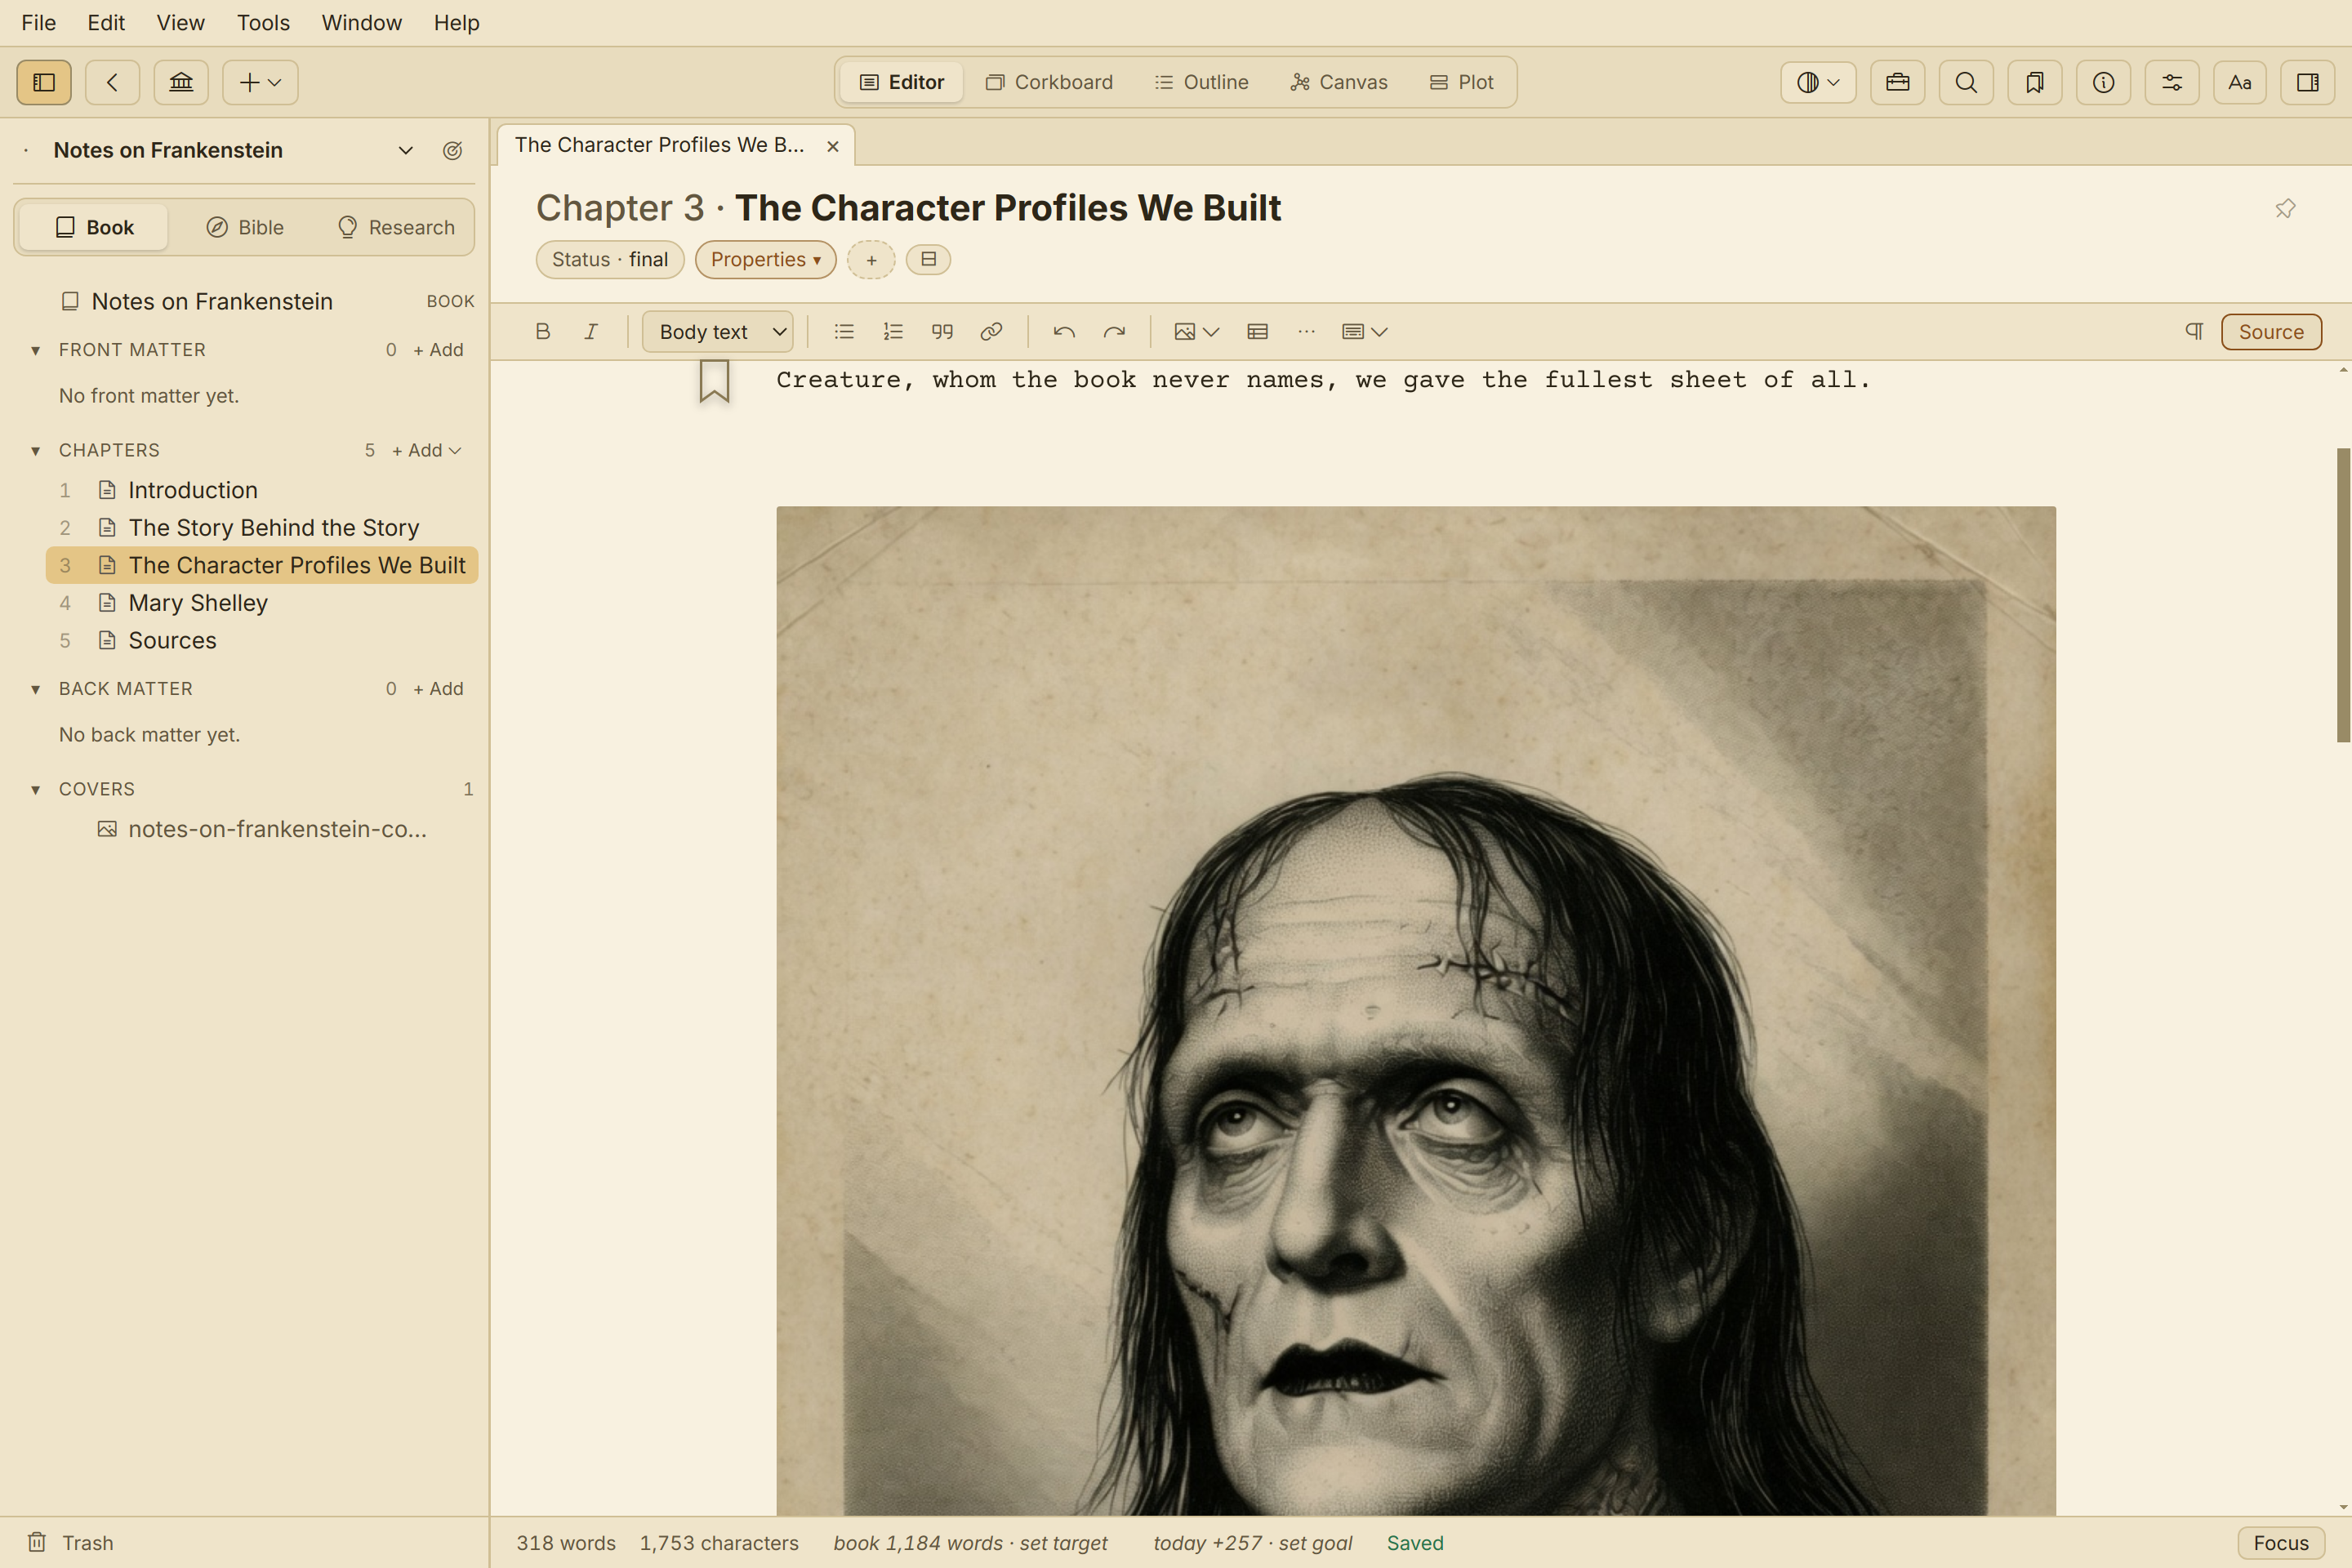Image resolution: width=2352 pixels, height=1568 pixels.
Task: Switch to Canvas view
Action: pyautogui.click(x=1339, y=82)
